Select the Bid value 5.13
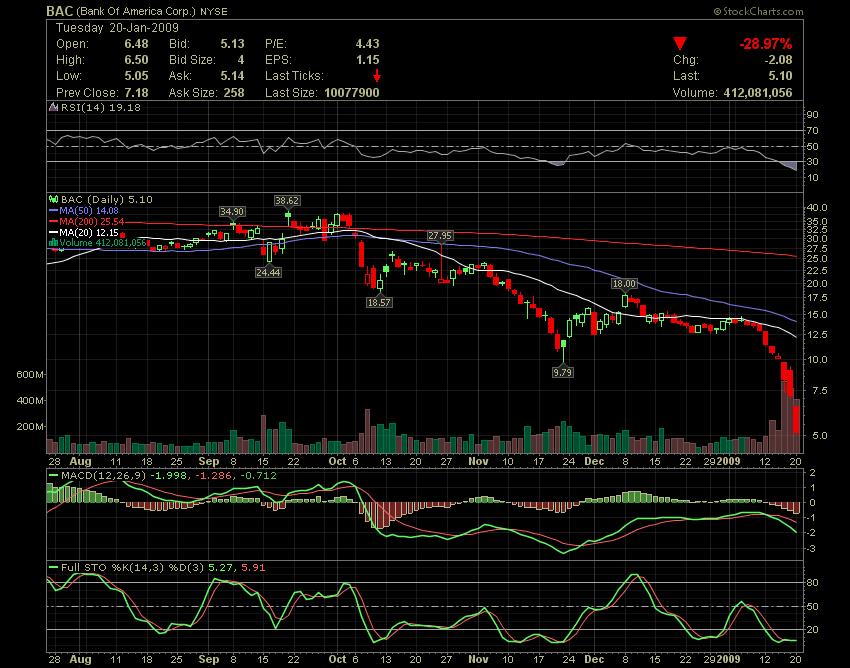 [232, 44]
